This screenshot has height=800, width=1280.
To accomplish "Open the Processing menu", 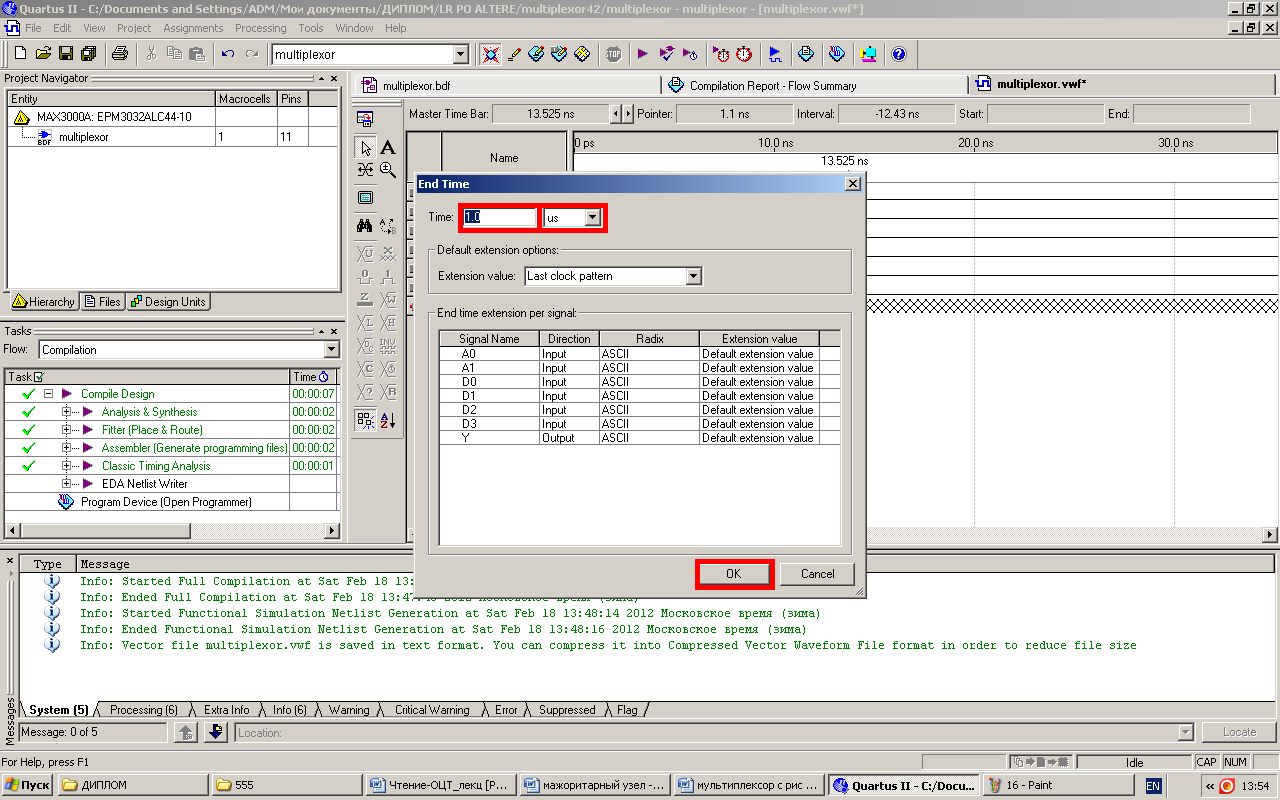I will 260,28.
